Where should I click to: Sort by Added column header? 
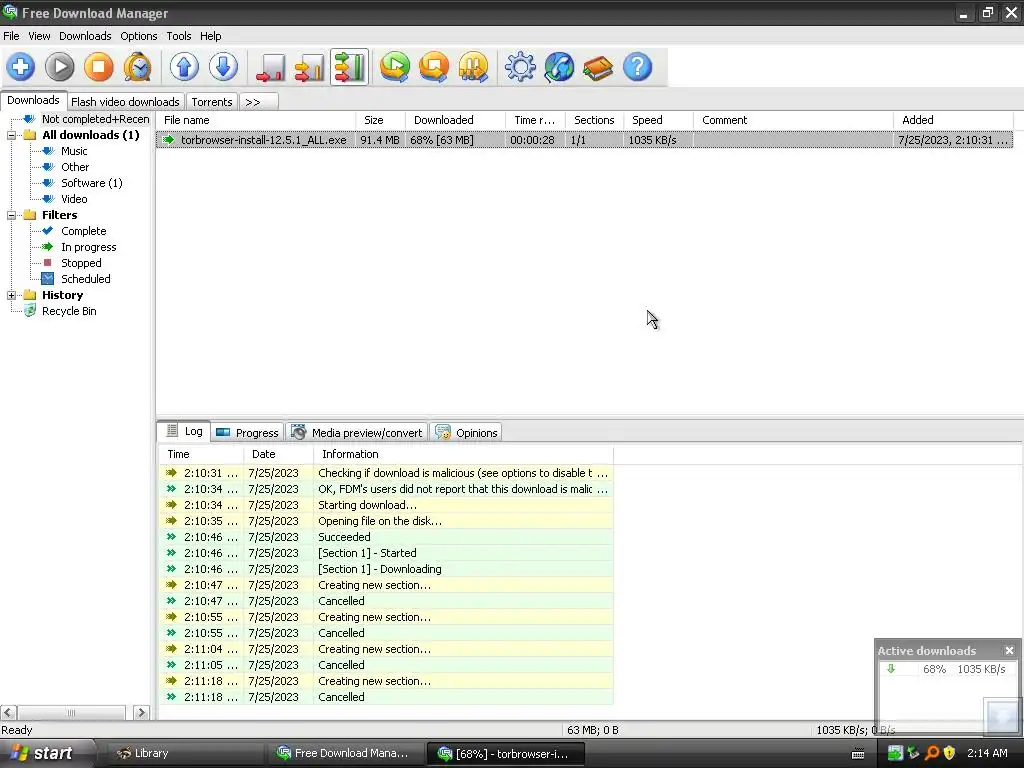coord(953,120)
